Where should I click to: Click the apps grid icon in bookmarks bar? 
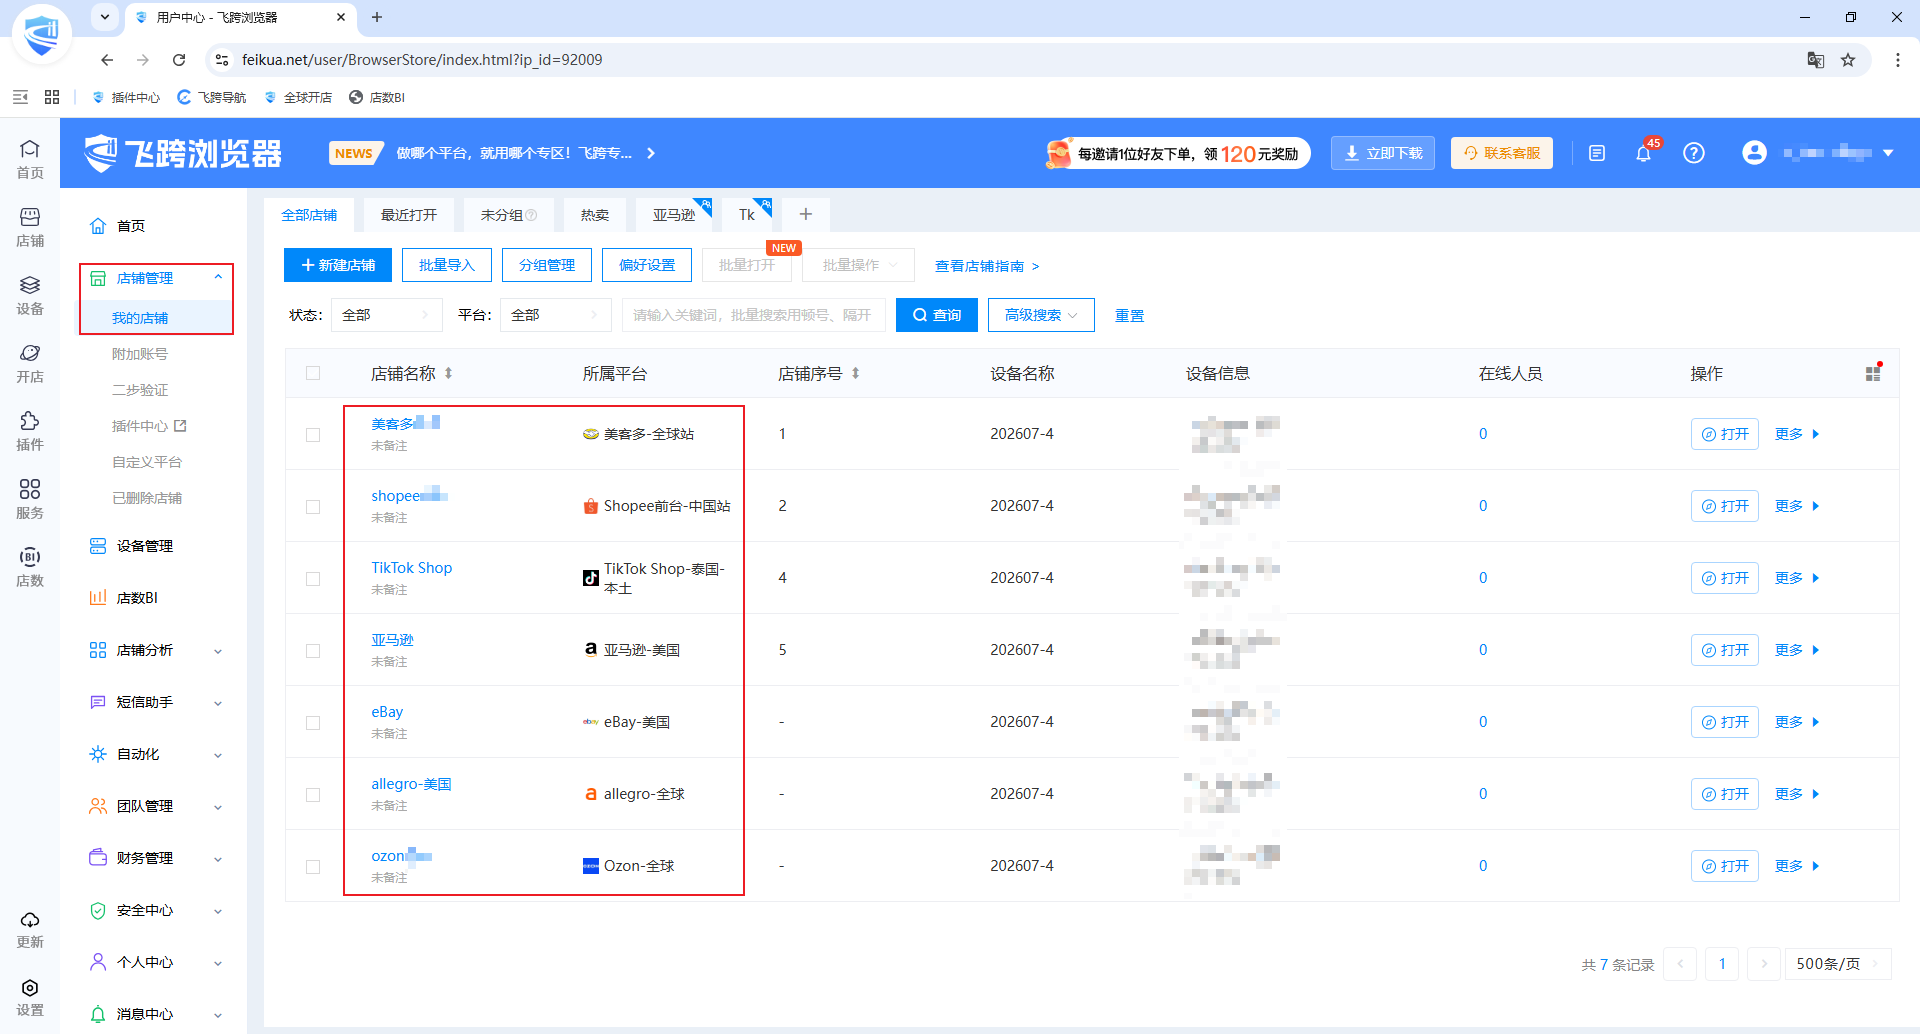(52, 97)
